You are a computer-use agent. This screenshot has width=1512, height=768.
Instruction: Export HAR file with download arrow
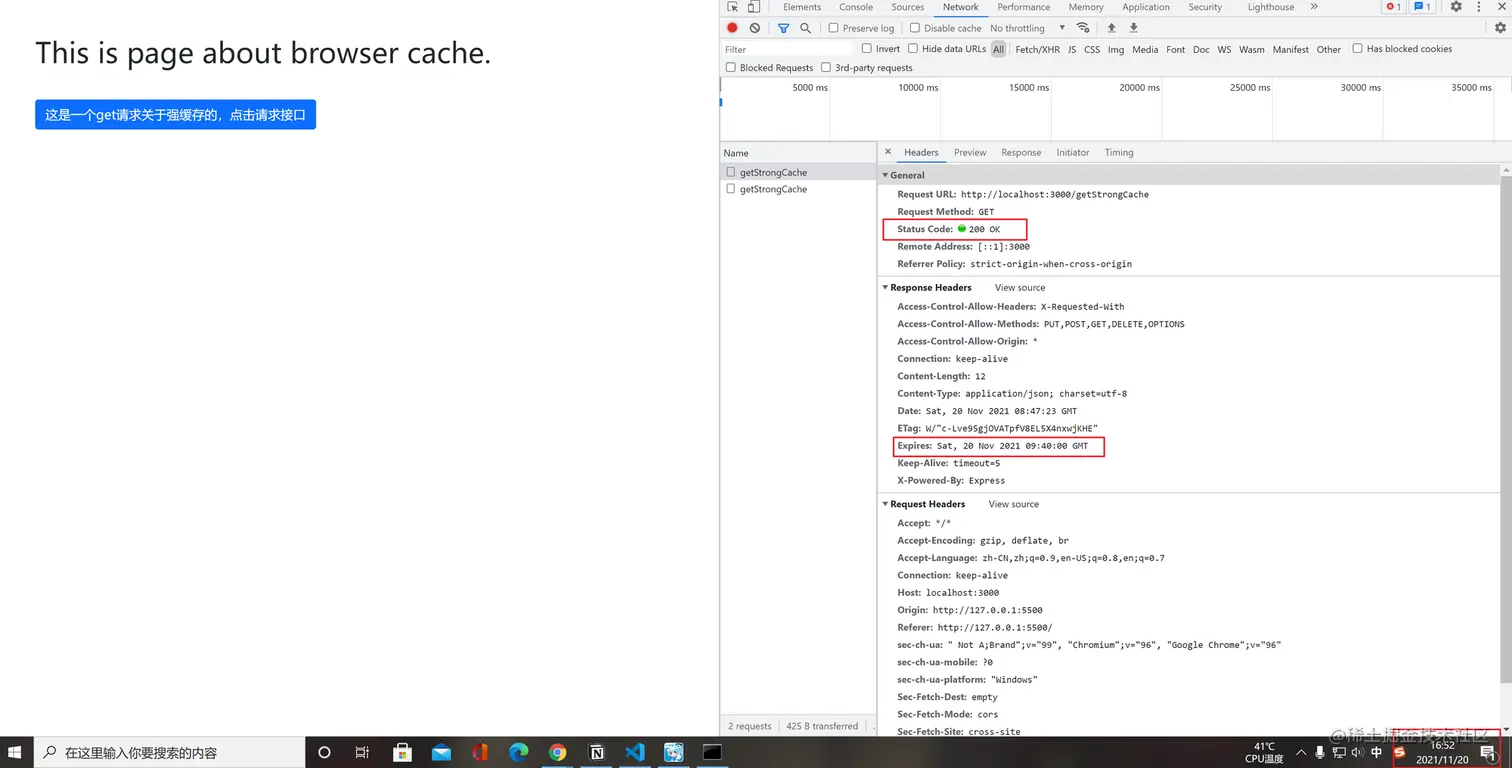pyautogui.click(x=1133, y=28)
